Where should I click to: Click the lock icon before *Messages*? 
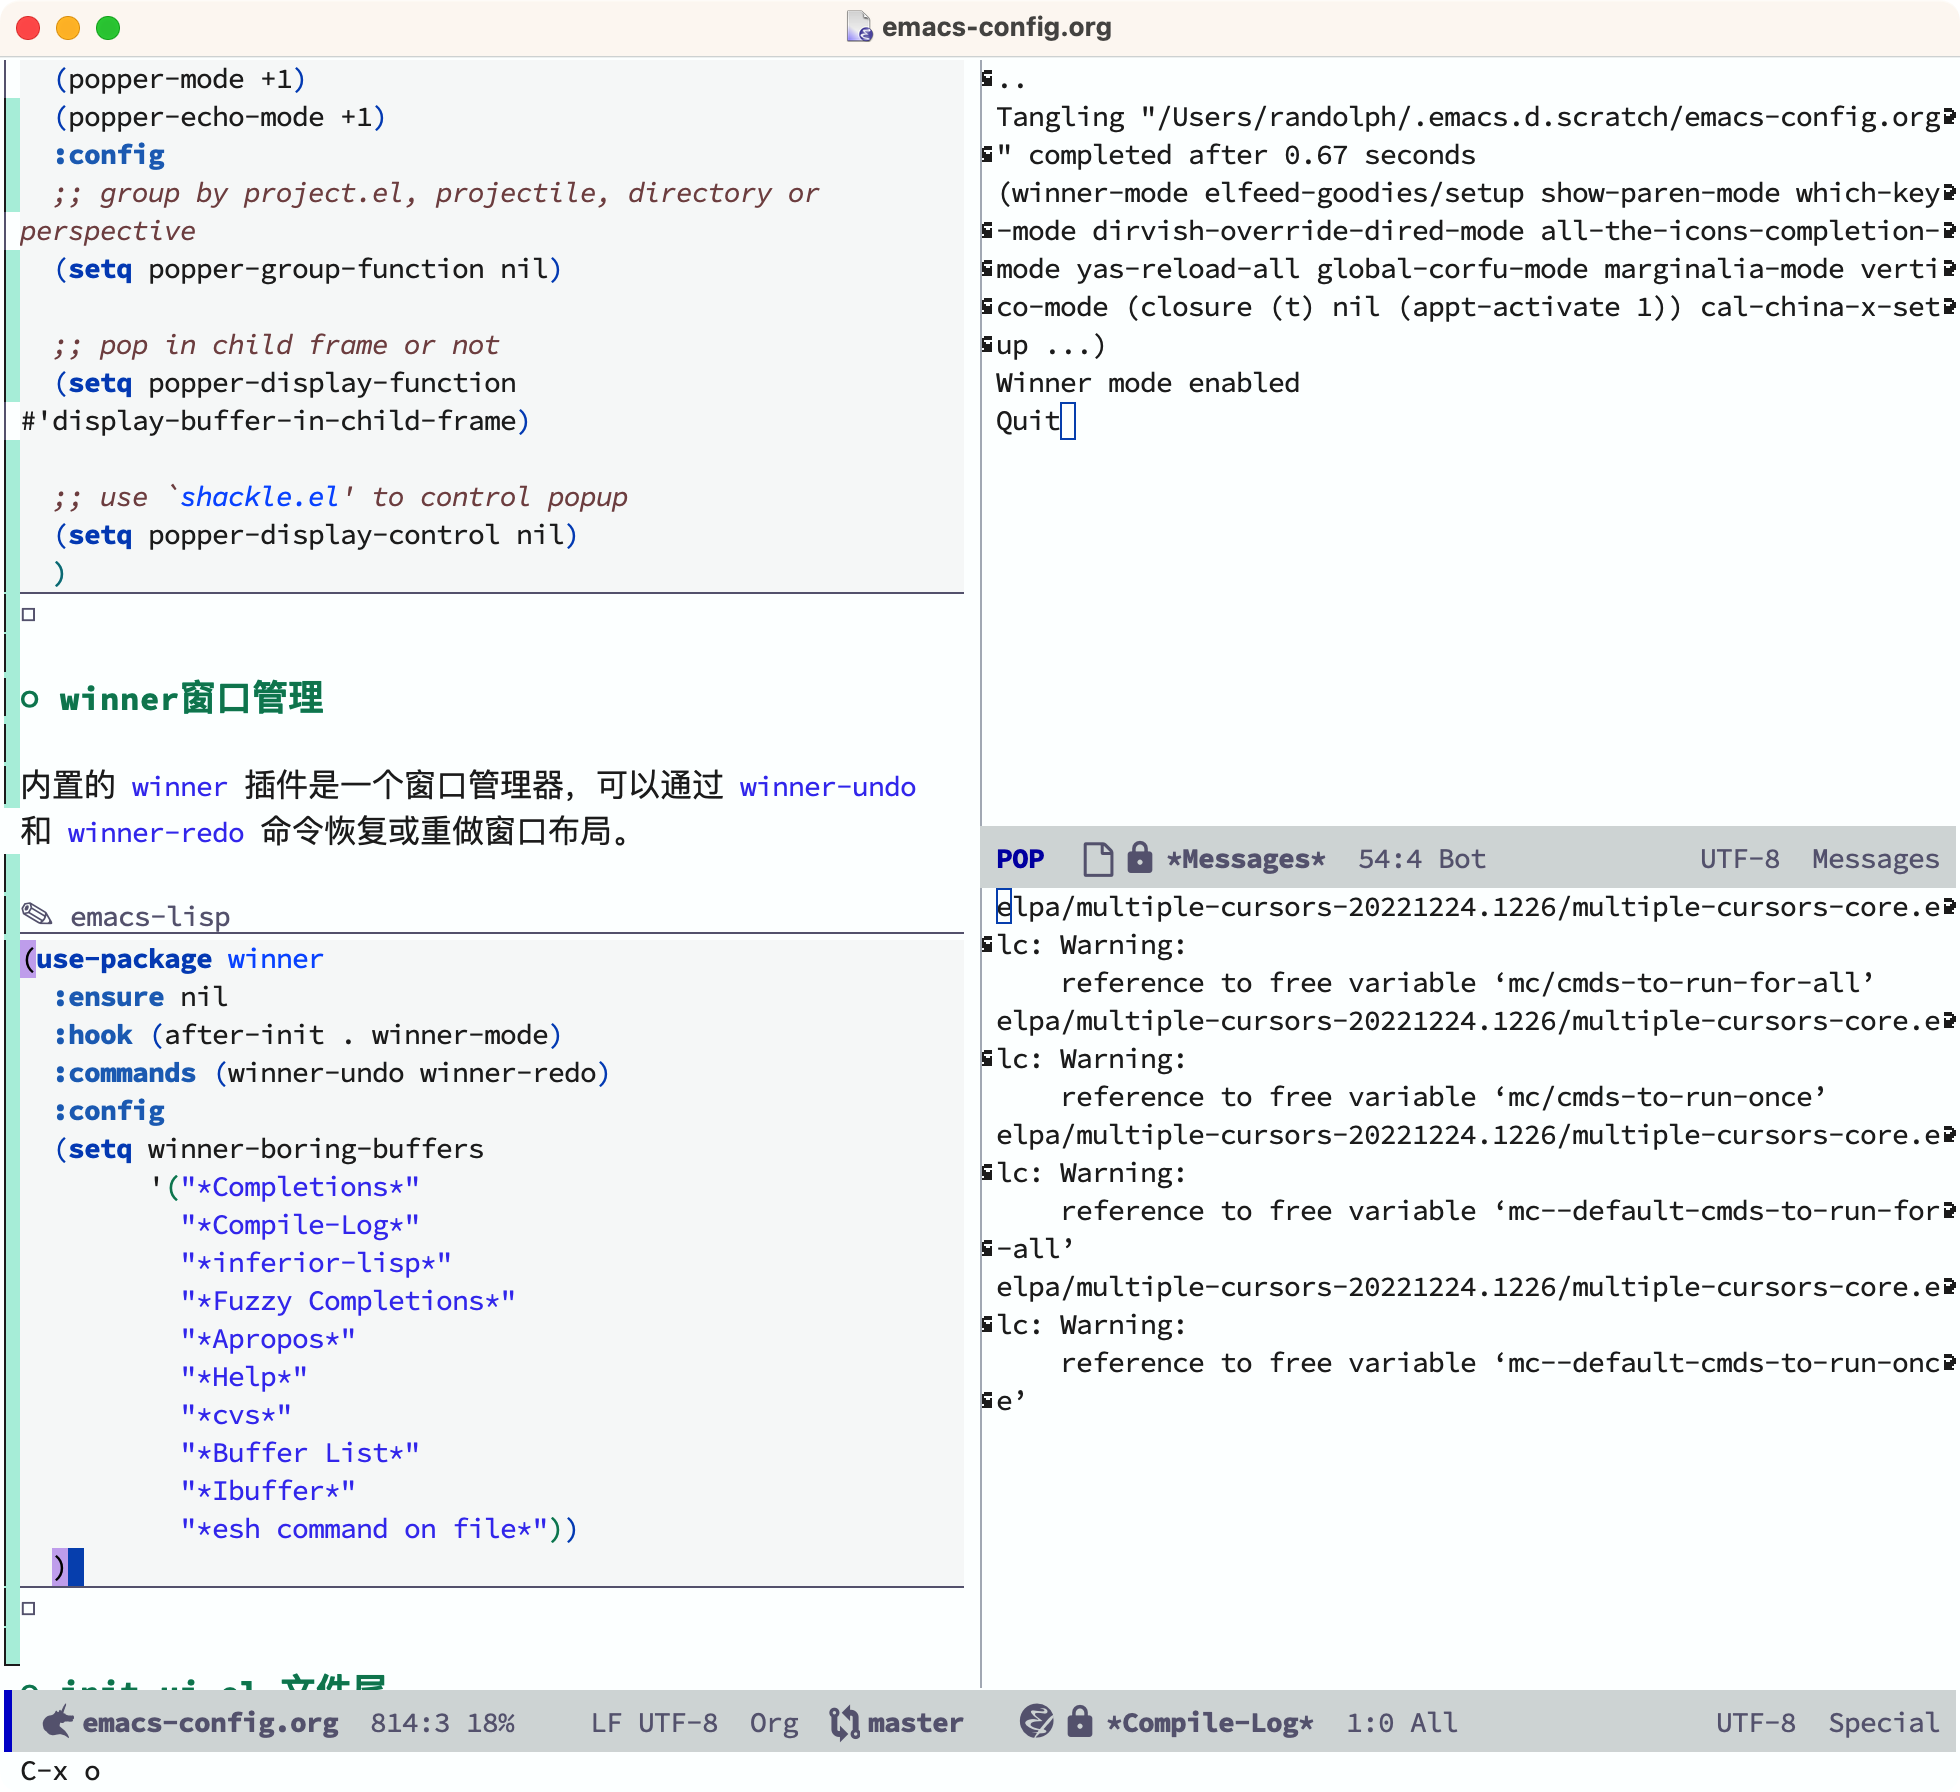pos(1139,857)
